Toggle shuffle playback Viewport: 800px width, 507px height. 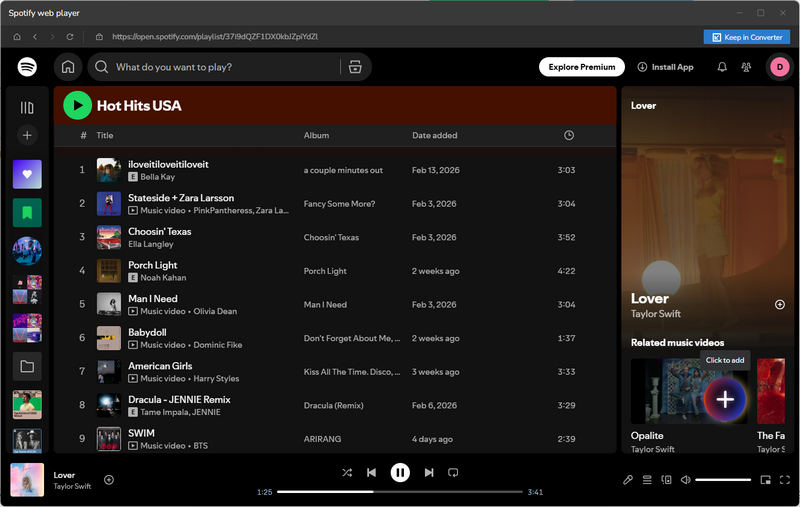[347, 472]
